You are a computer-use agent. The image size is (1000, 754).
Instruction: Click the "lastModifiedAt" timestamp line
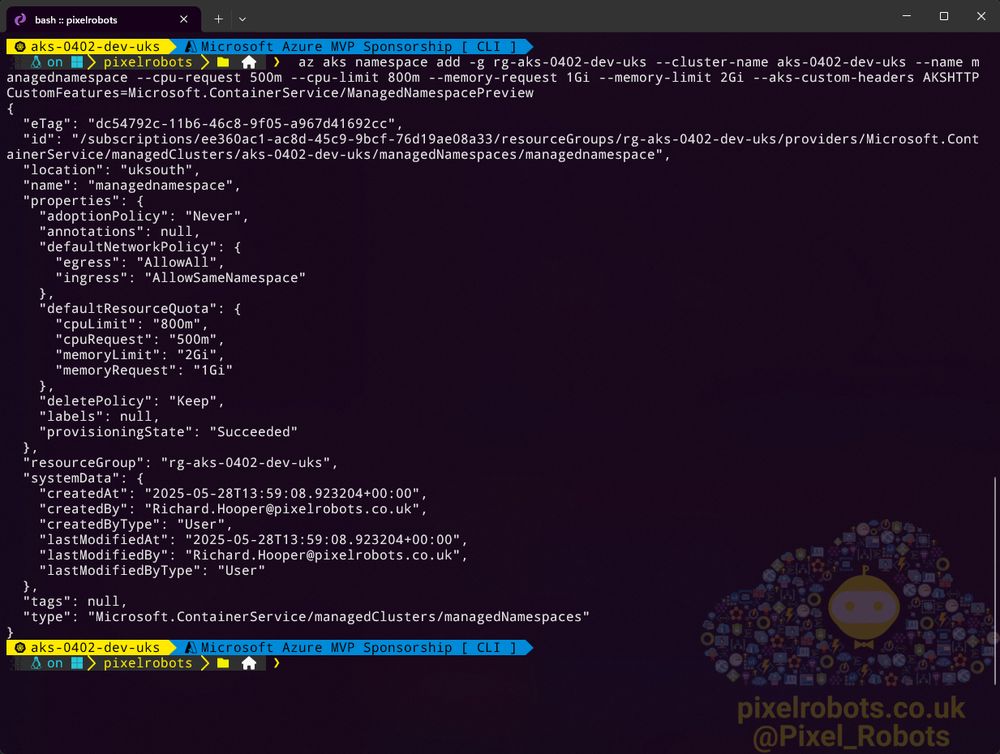[x=253, y=540]
